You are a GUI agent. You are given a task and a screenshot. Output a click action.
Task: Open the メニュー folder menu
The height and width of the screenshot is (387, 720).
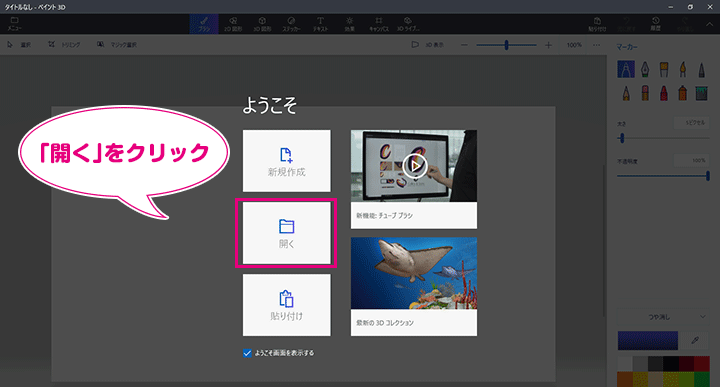click(x=14, y=24)
